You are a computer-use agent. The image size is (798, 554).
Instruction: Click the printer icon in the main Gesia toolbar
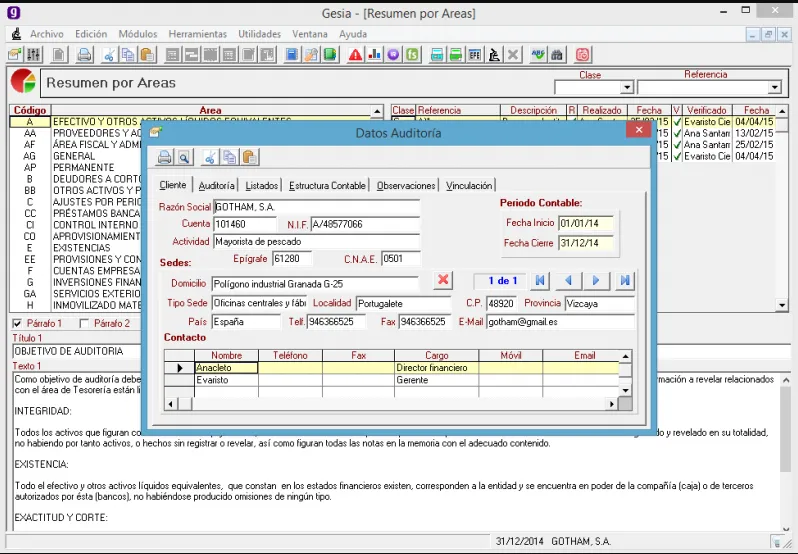pyautogui.click(x=84, y=54)
